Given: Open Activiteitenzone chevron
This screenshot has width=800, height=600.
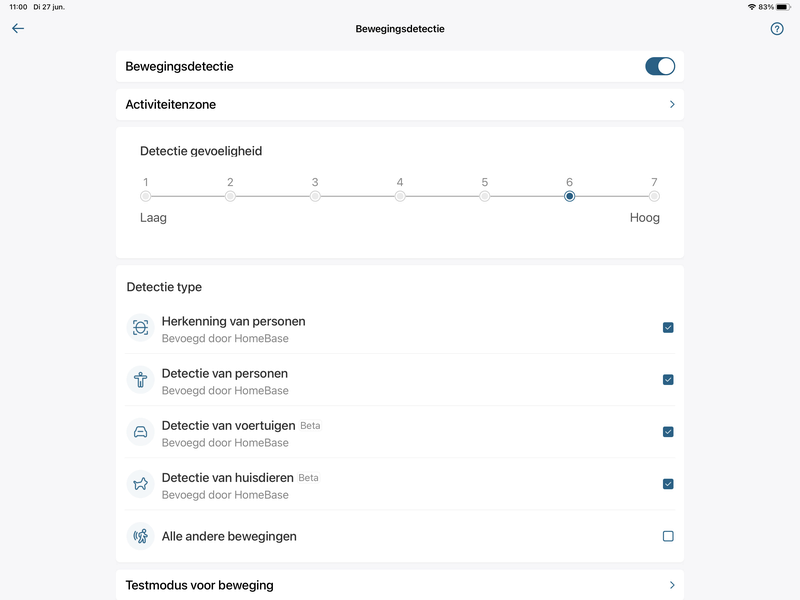Looking at the screenshot, I should pyautogui.click(x=672, y=104).
